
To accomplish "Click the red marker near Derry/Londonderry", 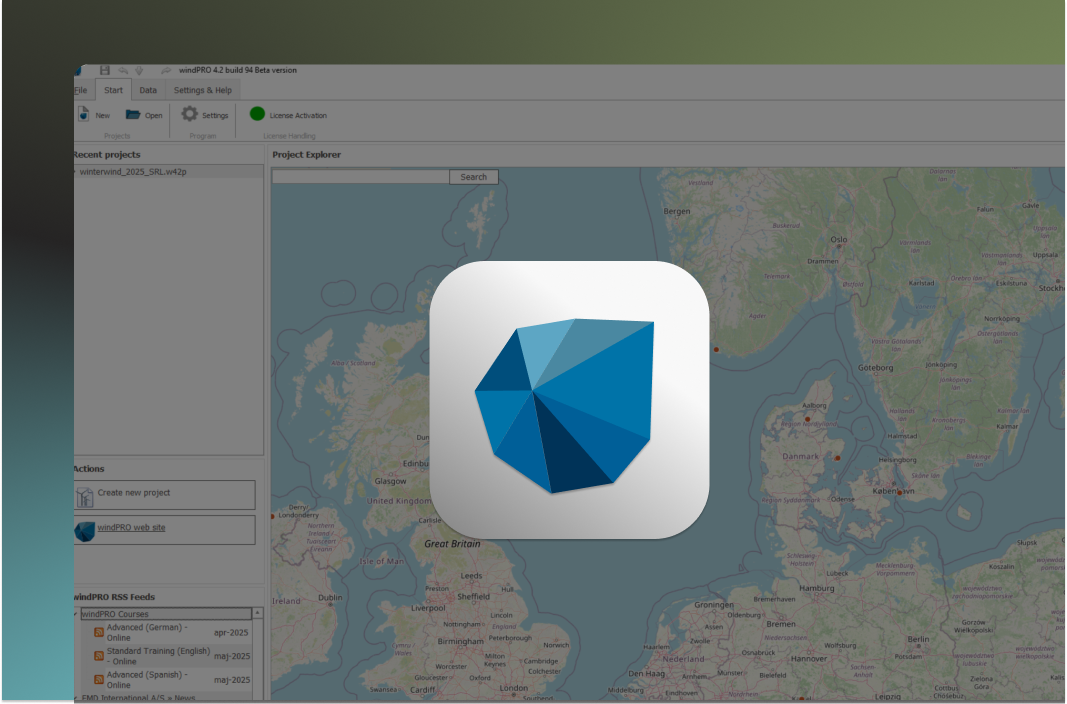I will pyautogui.click(x=273, y=517).
